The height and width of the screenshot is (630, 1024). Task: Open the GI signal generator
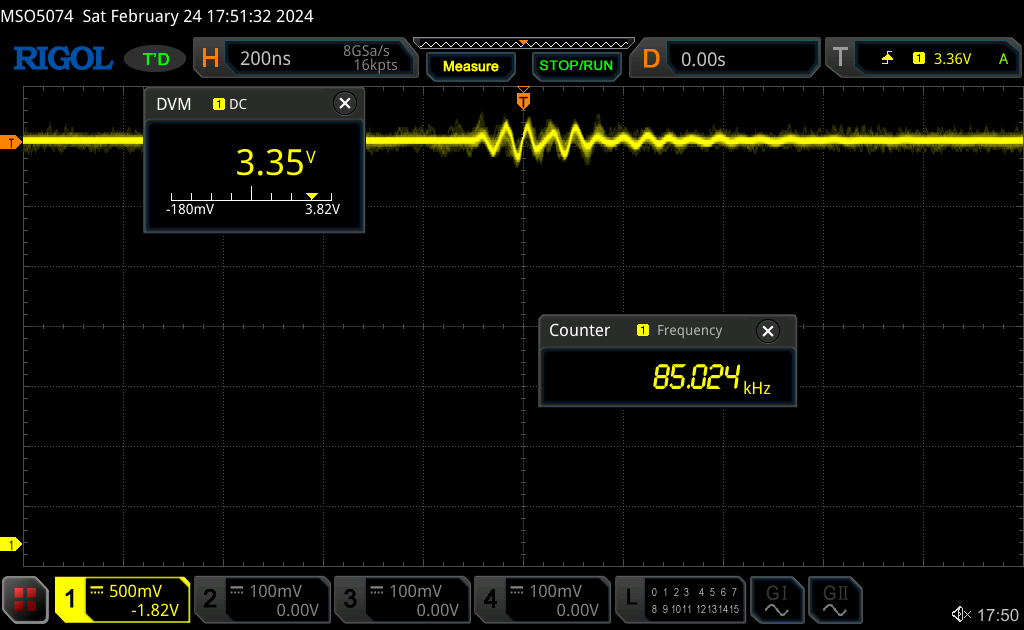[x=776, y=599]
